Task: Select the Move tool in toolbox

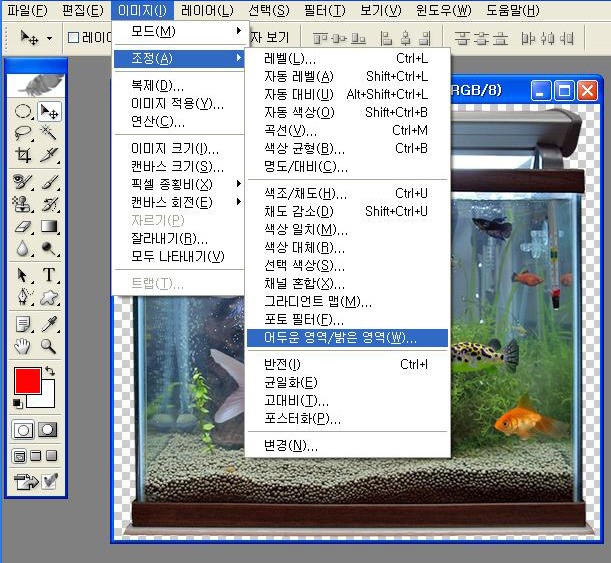Action: pos(49,111)
